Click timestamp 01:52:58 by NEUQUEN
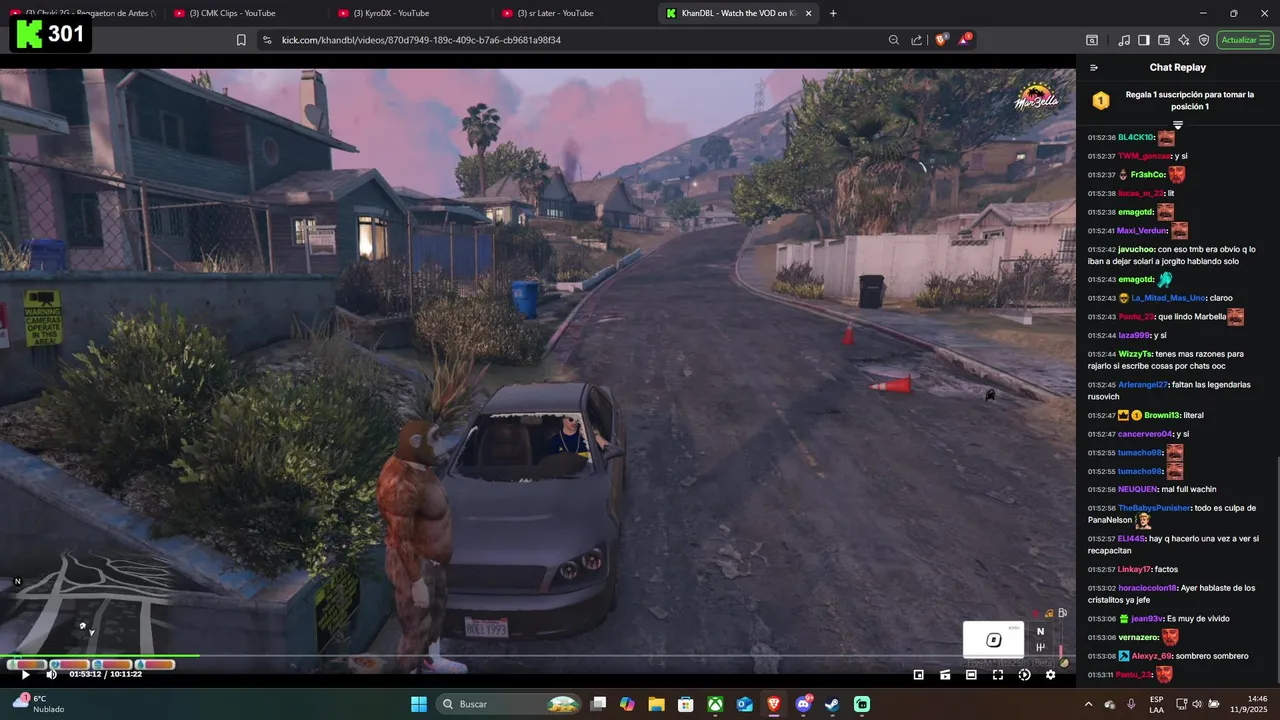 [x=1101, y=490]
